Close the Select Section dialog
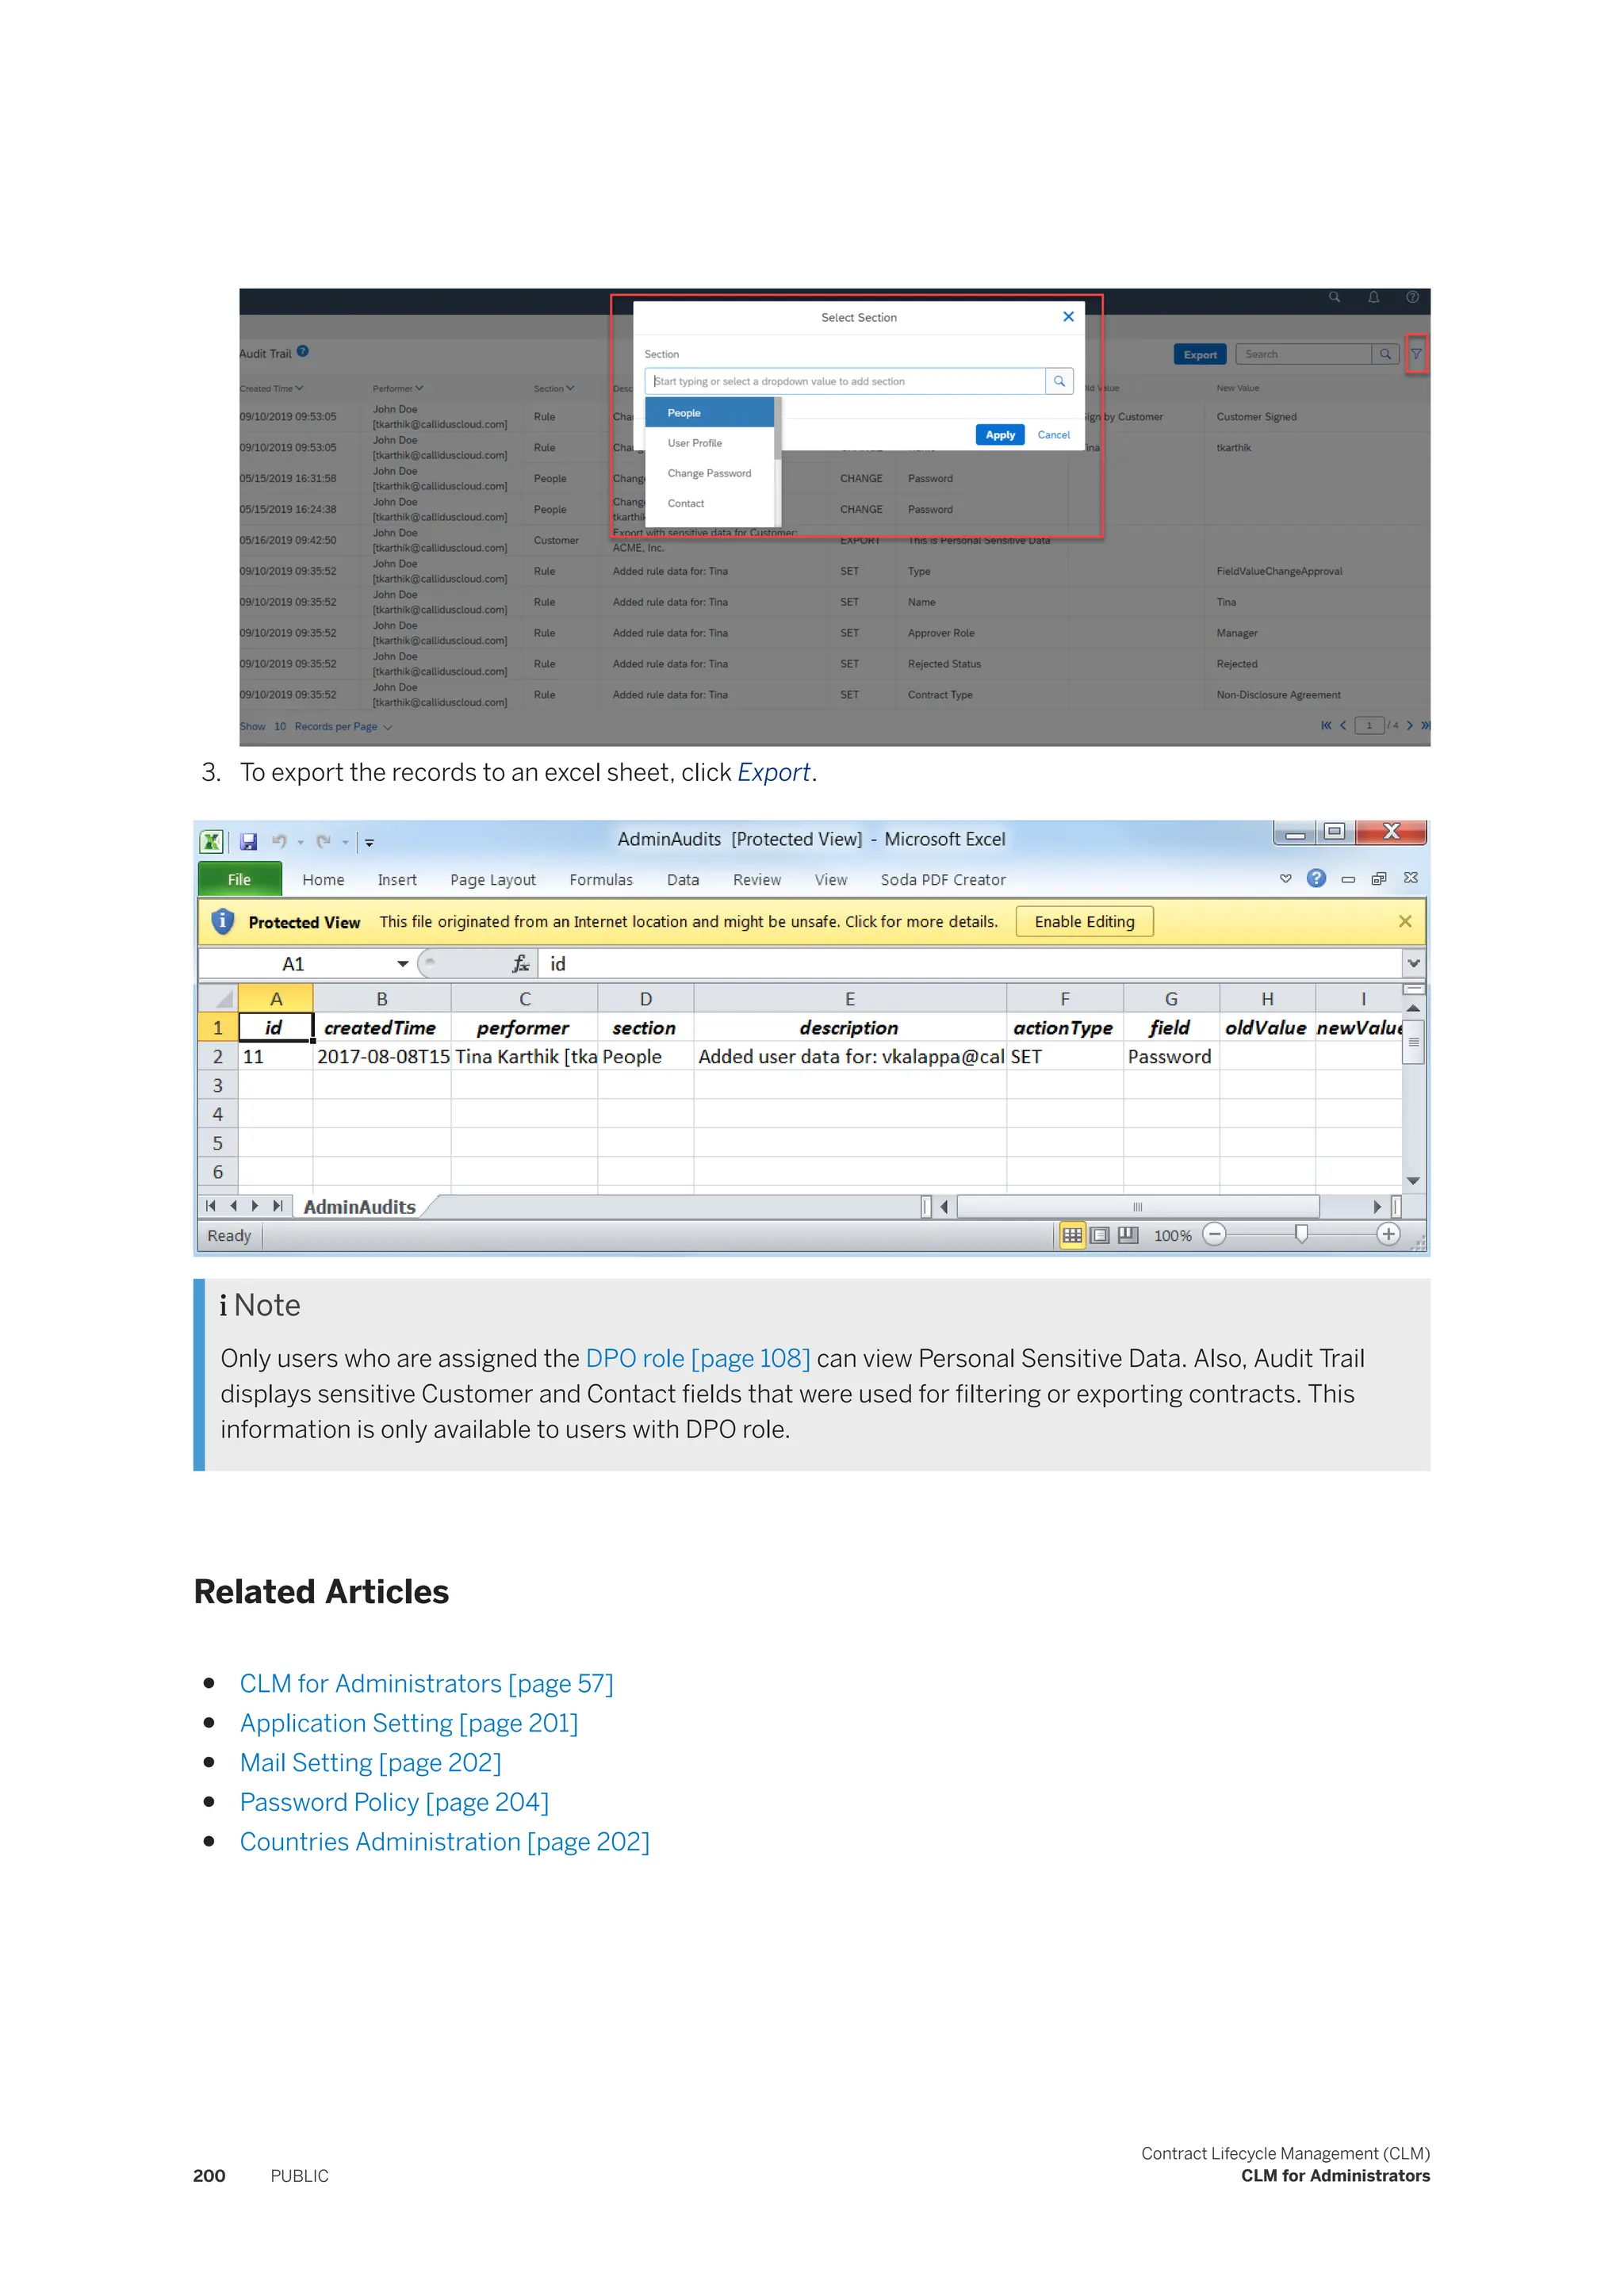Viewport: 1624px width, 2296px height. 1068,317
